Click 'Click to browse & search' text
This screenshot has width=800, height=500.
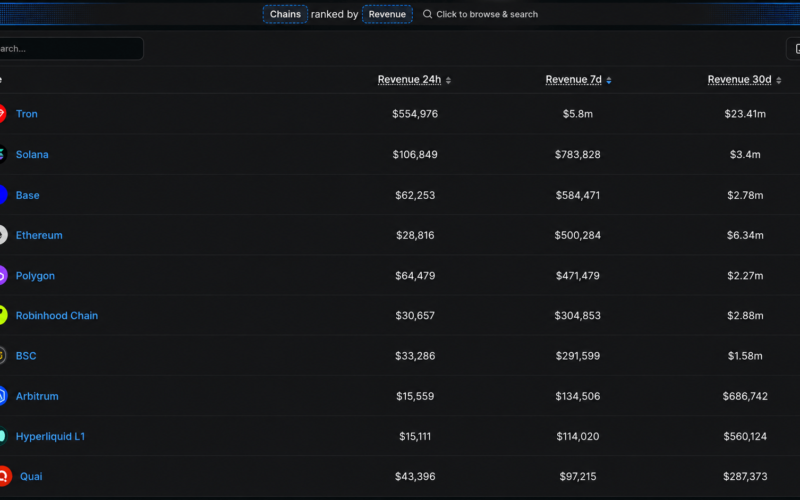click(x=487, y=14)
